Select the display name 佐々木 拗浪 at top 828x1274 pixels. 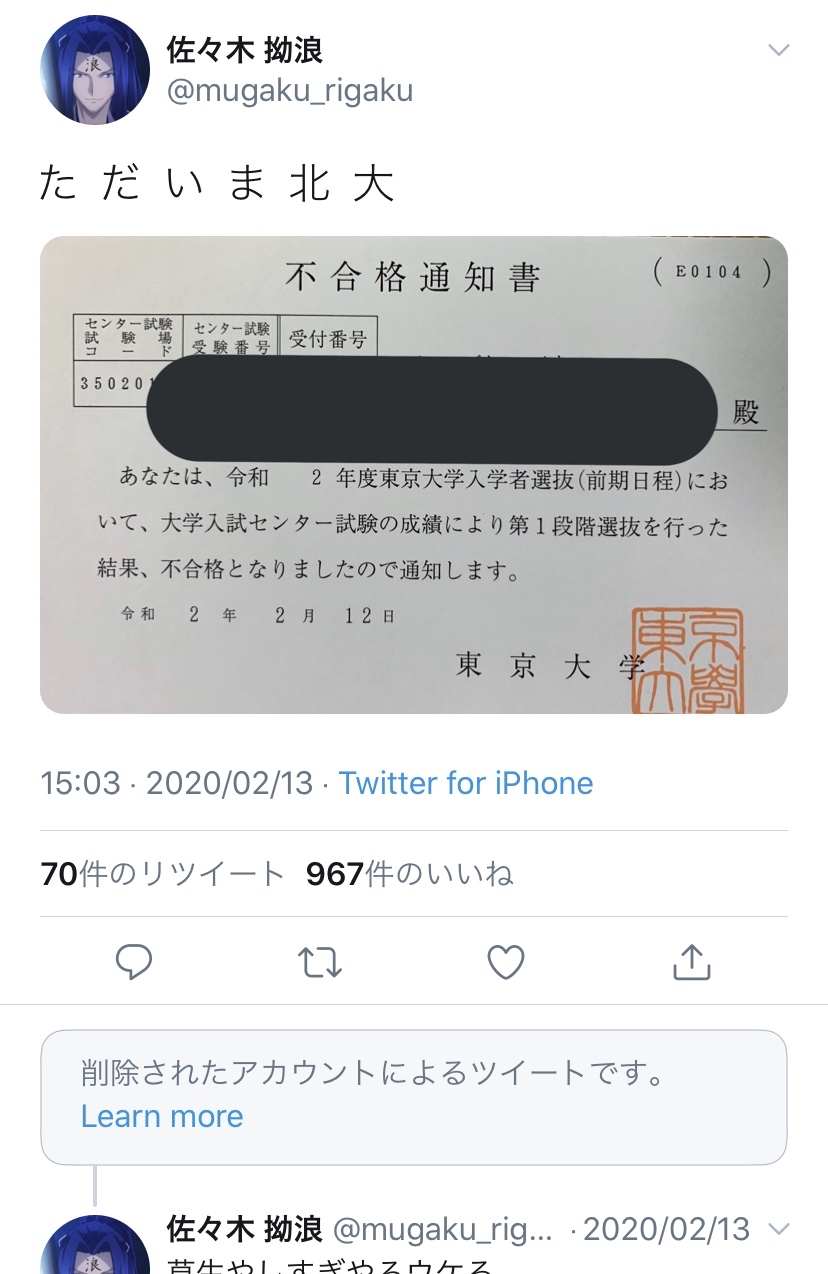[x=244, y=49]
